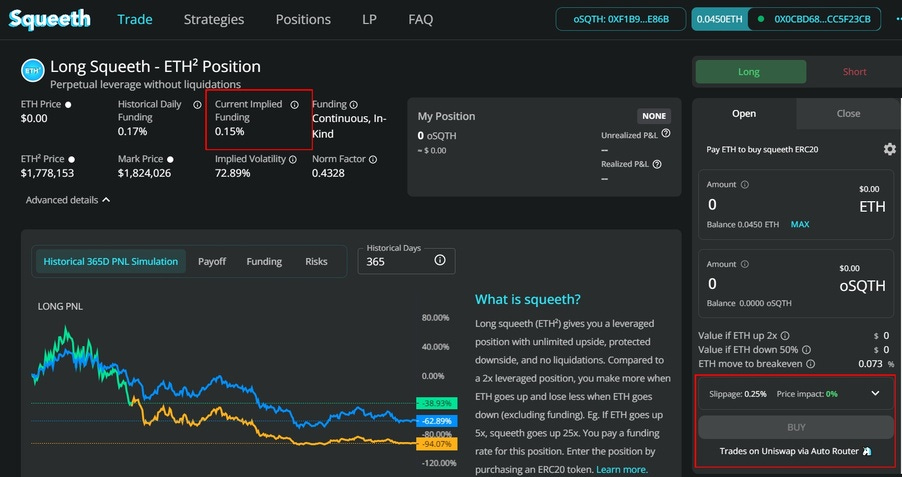Image resolution: width=902 pixels, height=477 pixels.
Task: Click the Uniswap Auto Router icon
Action: point(867,452)
